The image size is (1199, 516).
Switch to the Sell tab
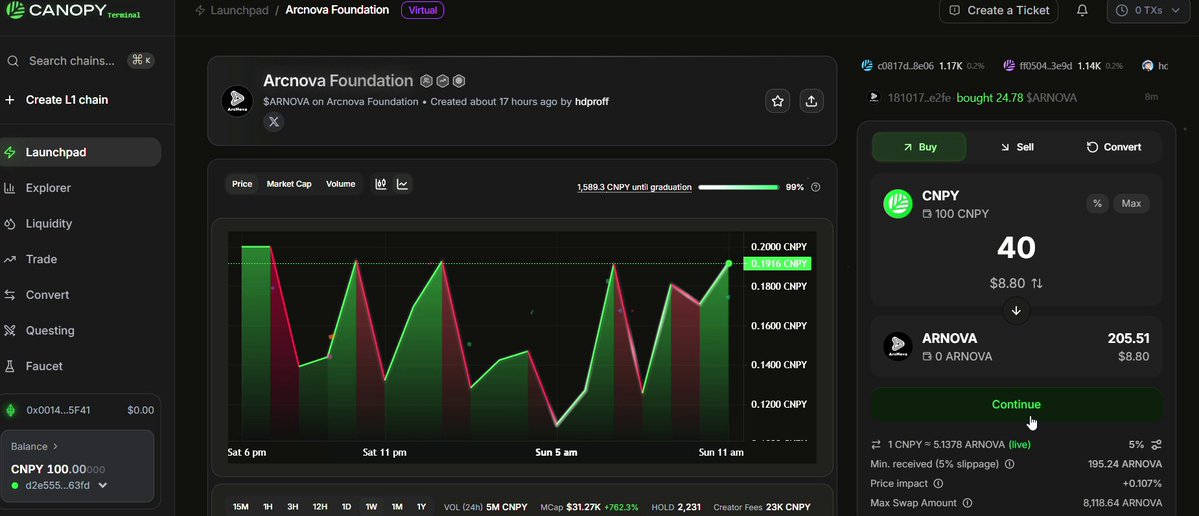tap(1016, 147)
